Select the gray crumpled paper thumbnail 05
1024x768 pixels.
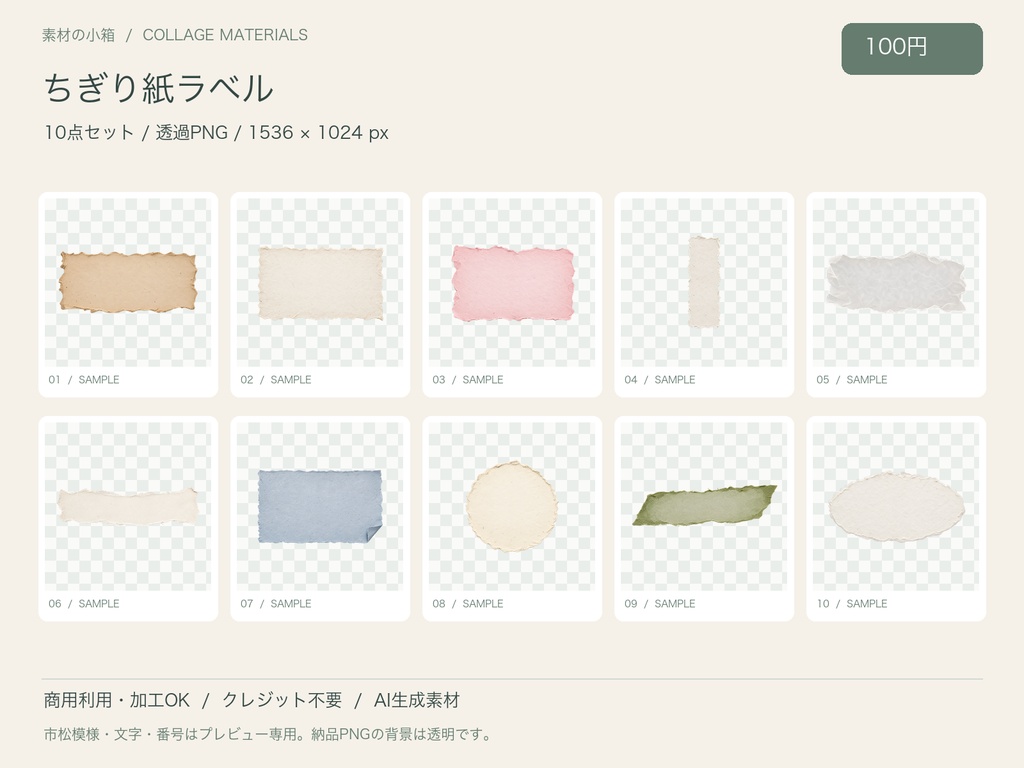pos(896,282)
